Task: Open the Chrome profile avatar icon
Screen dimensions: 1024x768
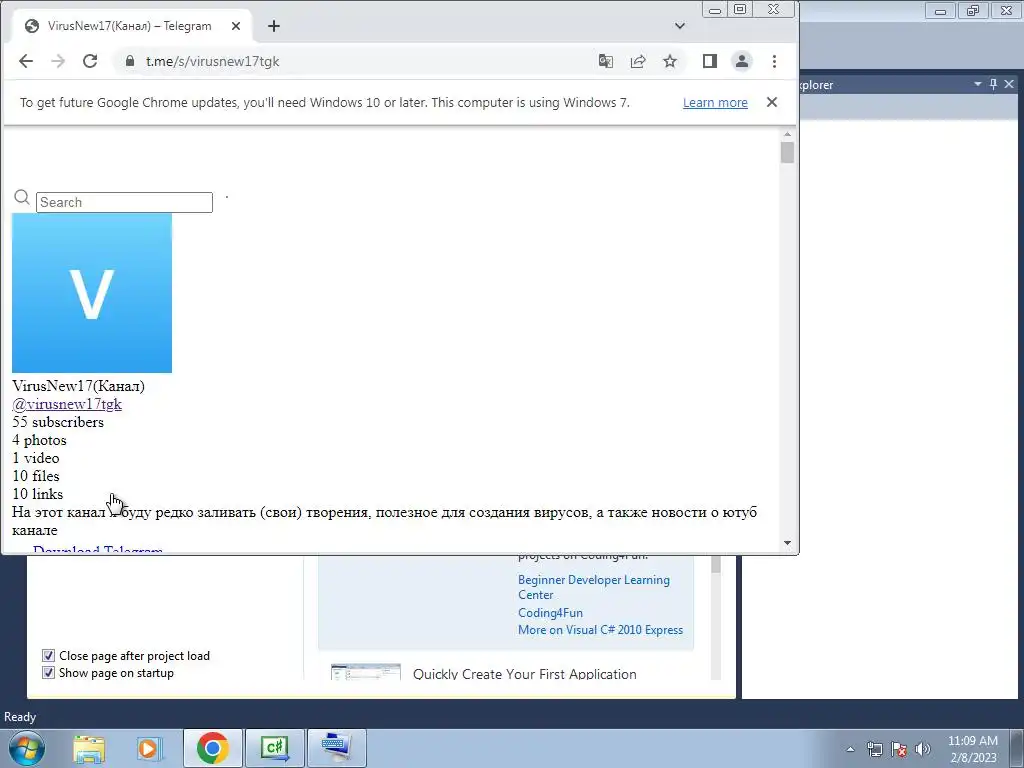Action: point(742,61)
